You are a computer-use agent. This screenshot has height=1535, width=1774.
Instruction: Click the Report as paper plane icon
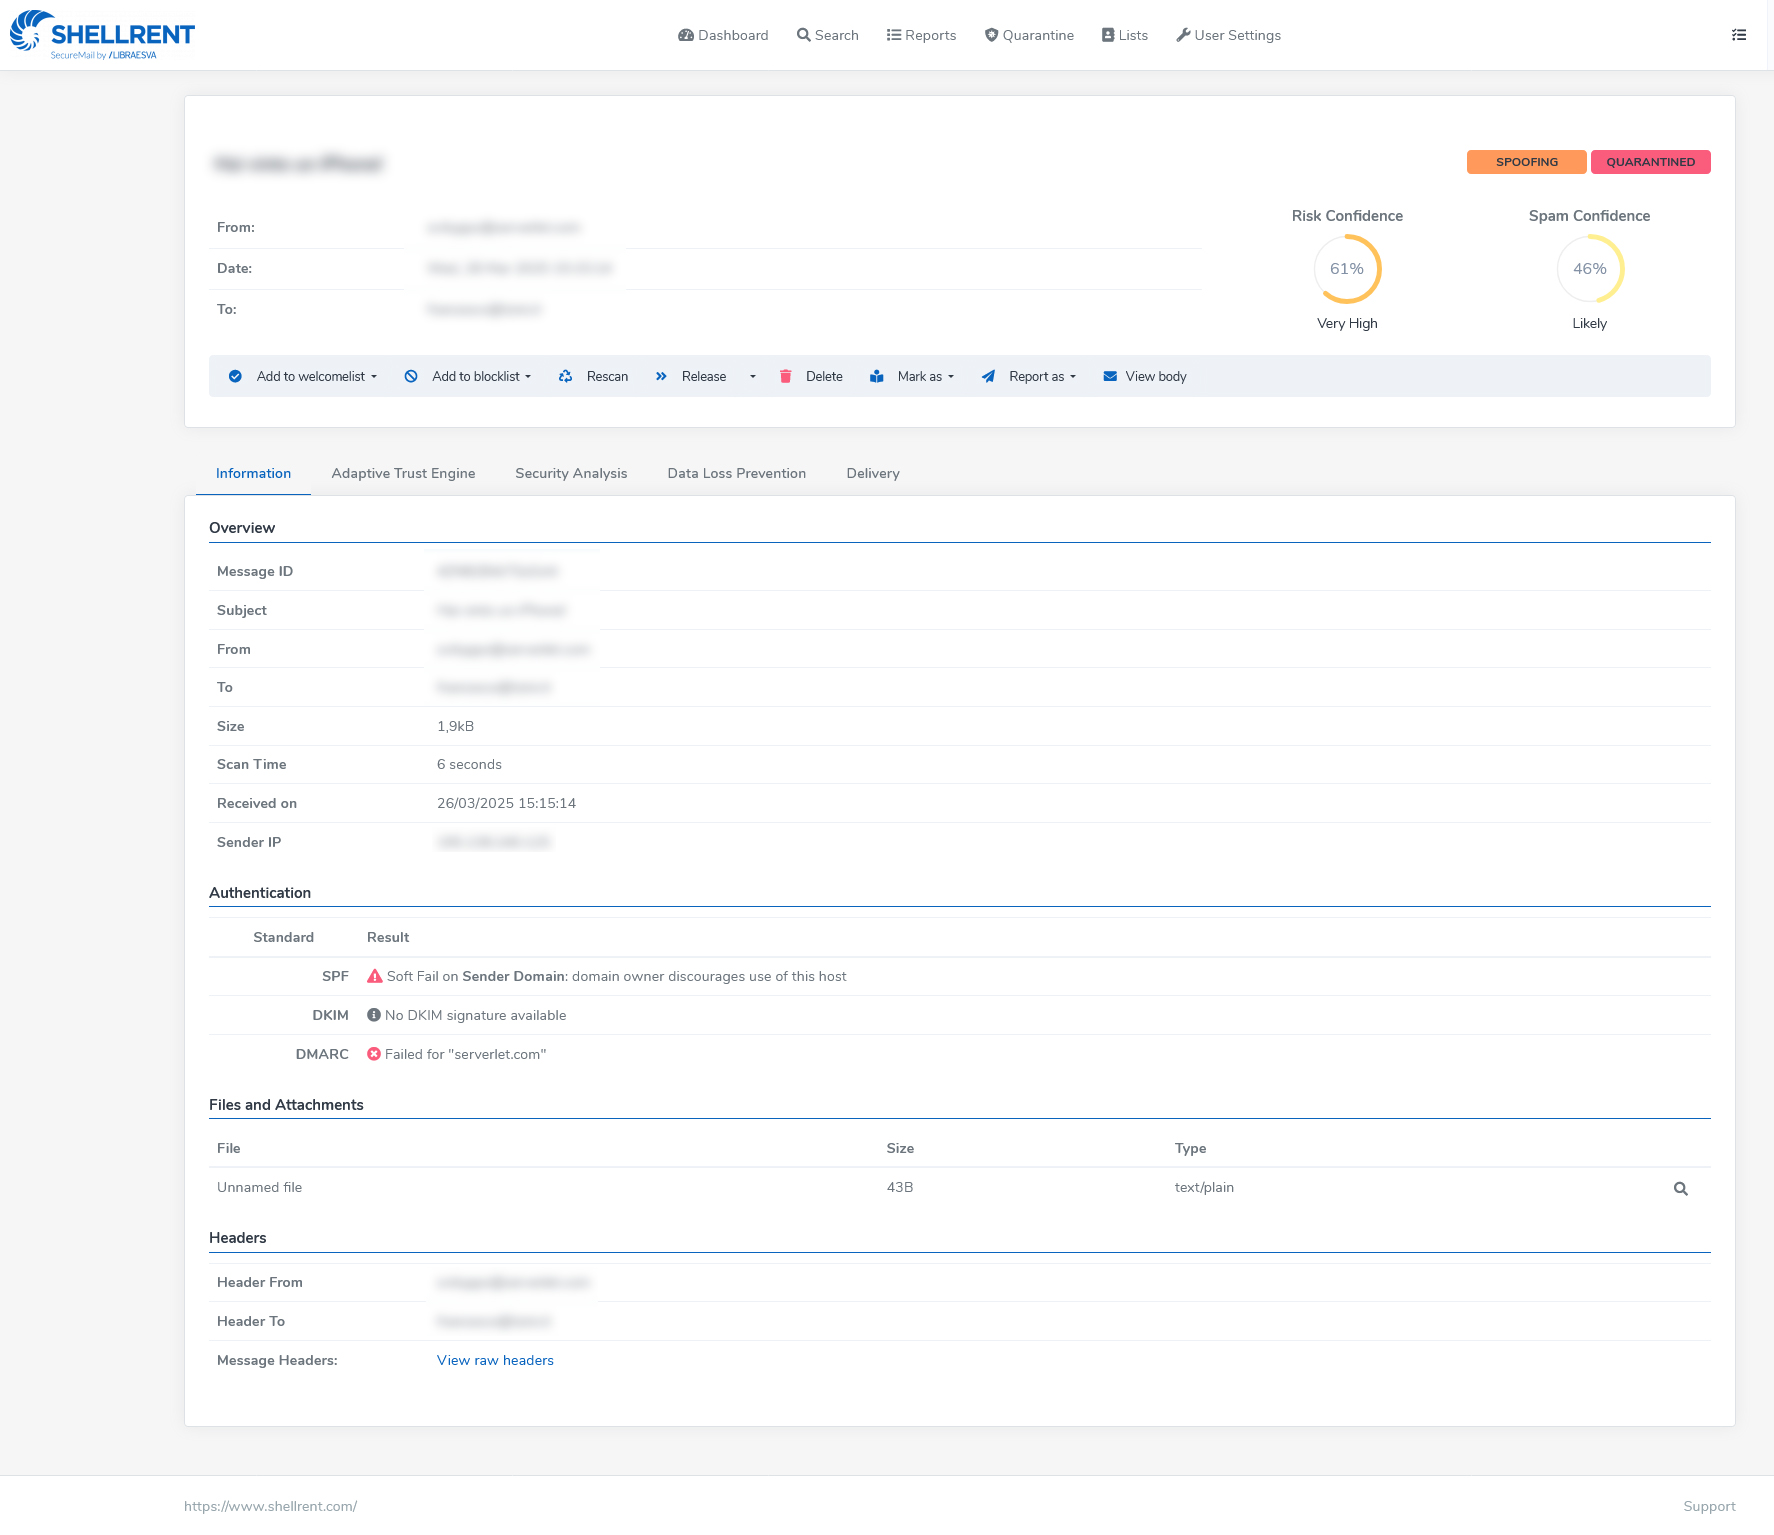point(988,377)
